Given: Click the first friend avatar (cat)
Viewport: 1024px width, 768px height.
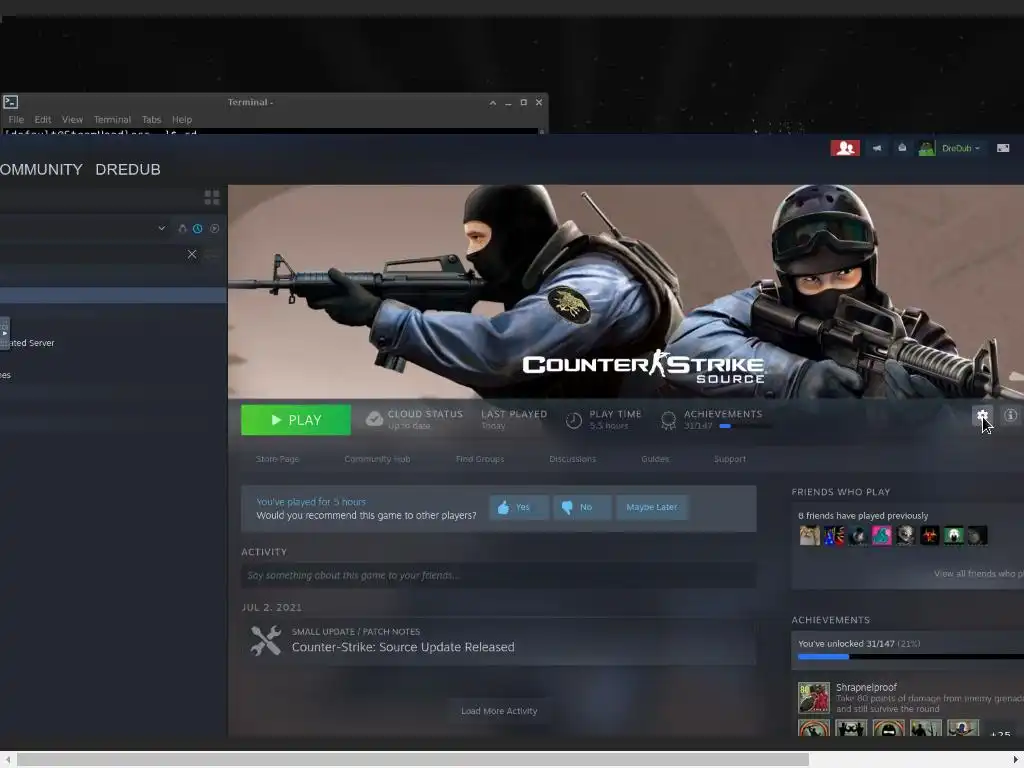Looking at the screenshot, I should pyautogui.click(x=809, y=536).
